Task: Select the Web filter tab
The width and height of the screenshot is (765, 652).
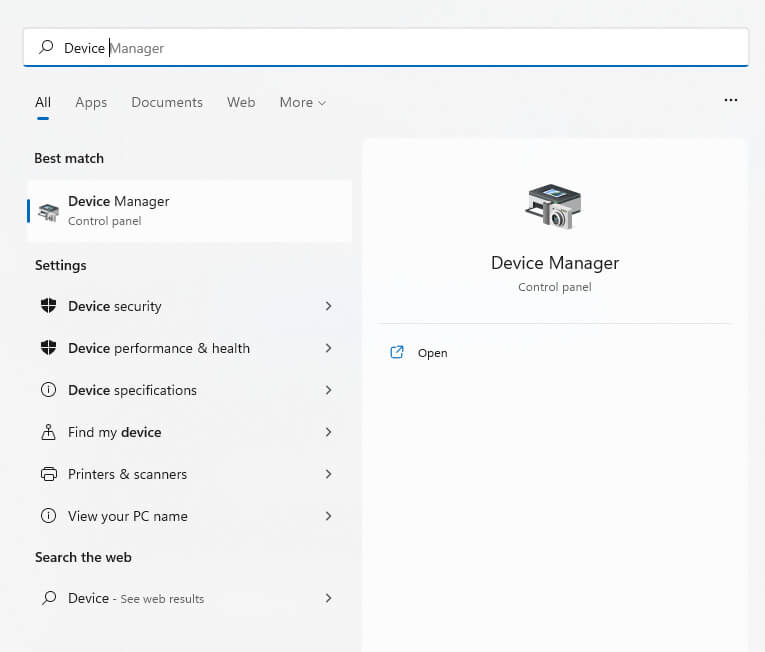Action: pyautogui.click(x=241, y=102)
